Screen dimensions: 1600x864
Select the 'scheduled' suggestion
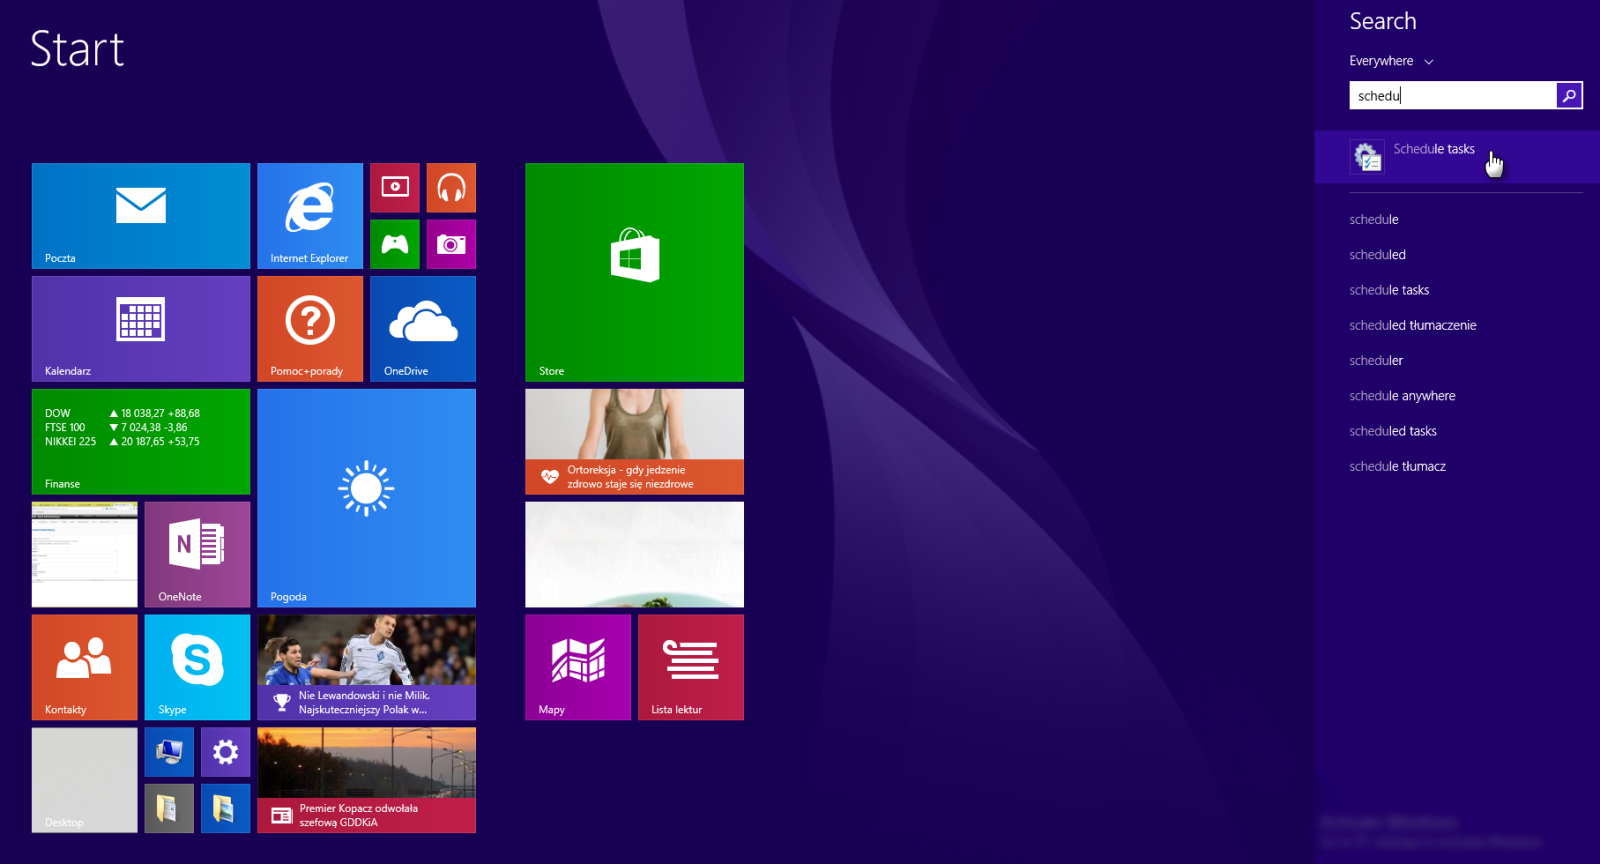click(x=1377, y=255)
